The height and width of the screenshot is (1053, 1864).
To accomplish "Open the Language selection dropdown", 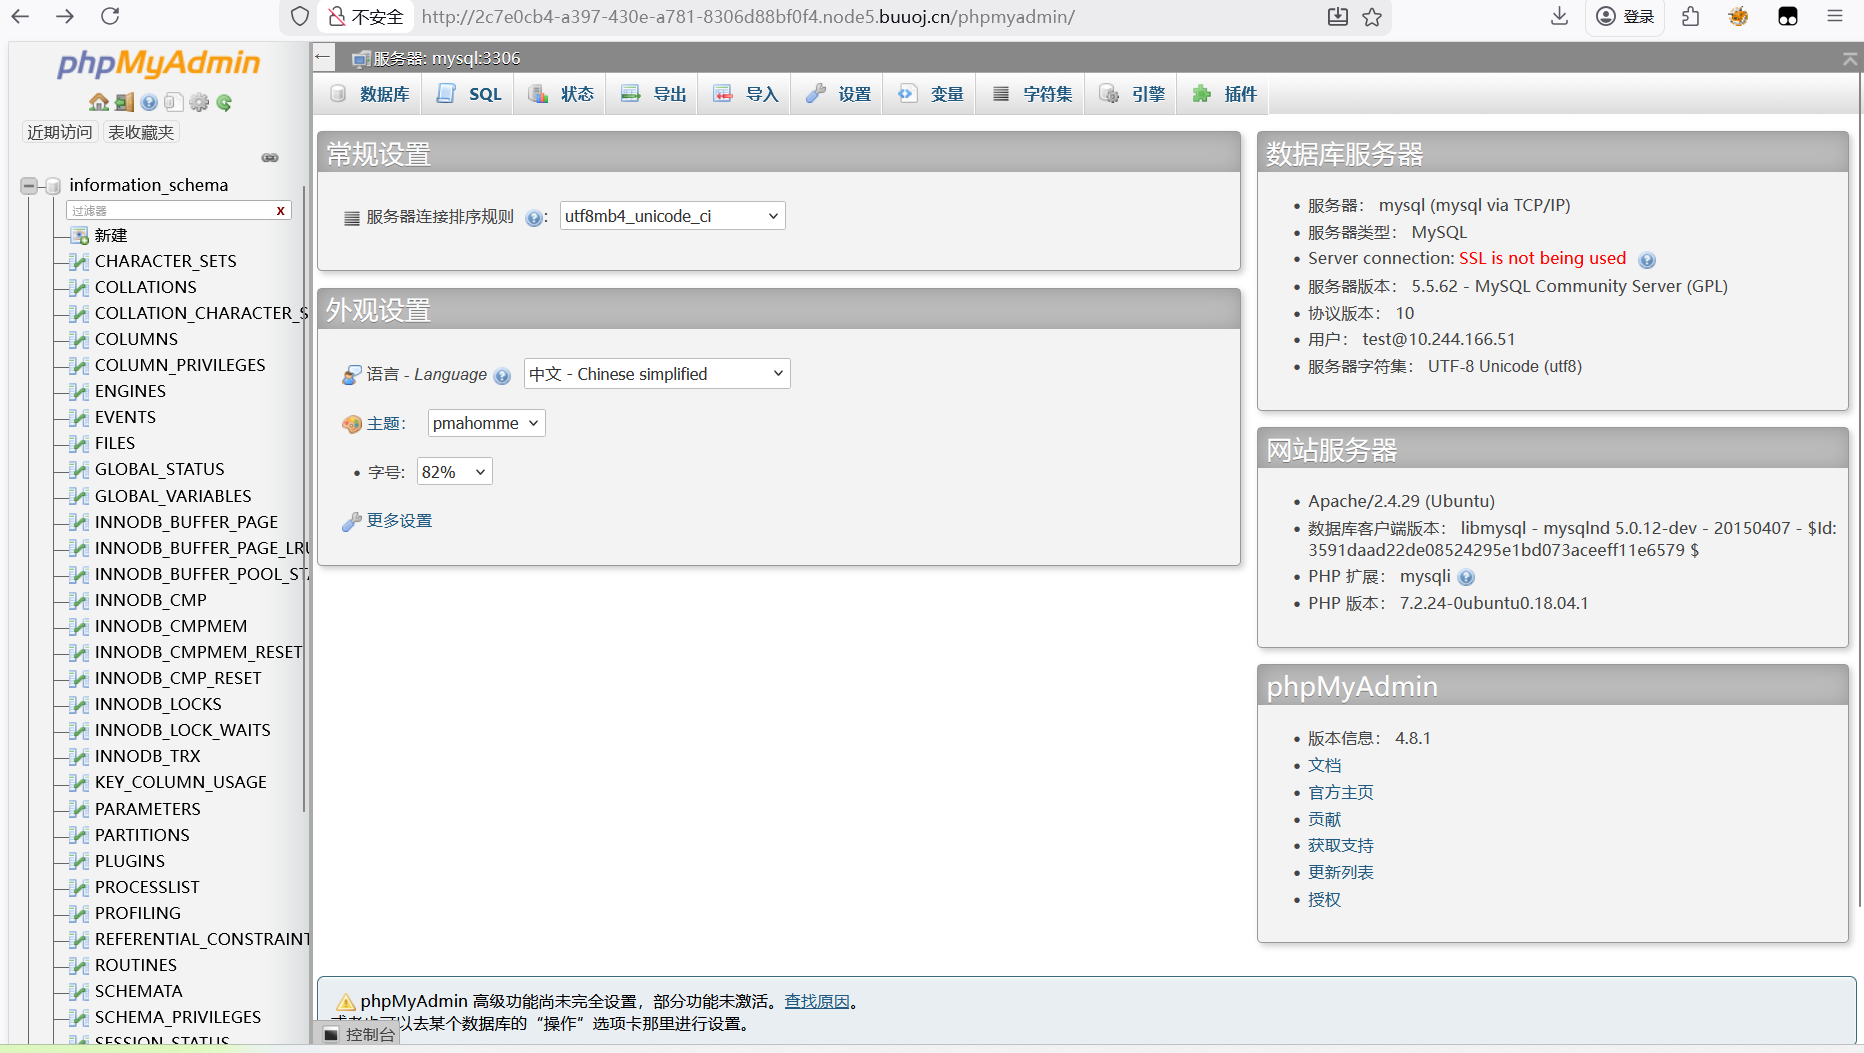I will tap(656, 374).
